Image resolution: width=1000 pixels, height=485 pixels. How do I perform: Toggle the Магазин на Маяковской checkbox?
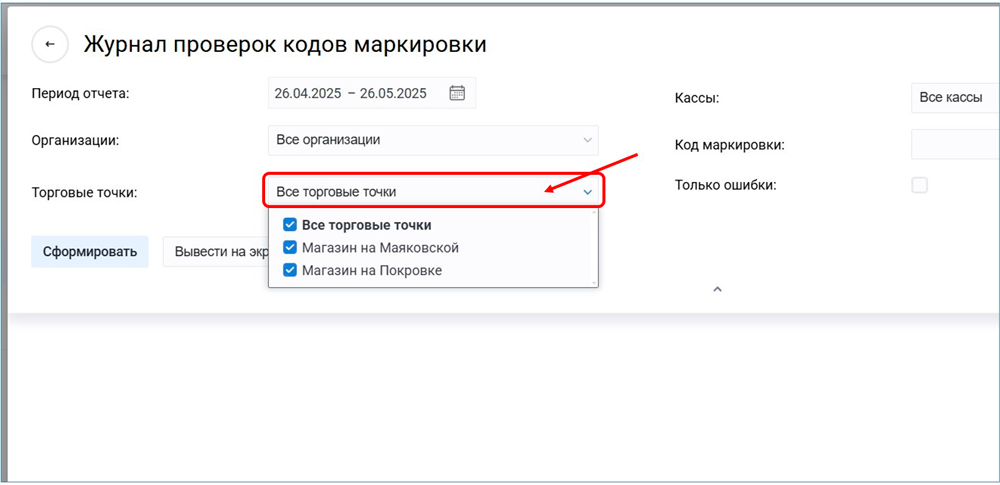(x=290, y=247)
